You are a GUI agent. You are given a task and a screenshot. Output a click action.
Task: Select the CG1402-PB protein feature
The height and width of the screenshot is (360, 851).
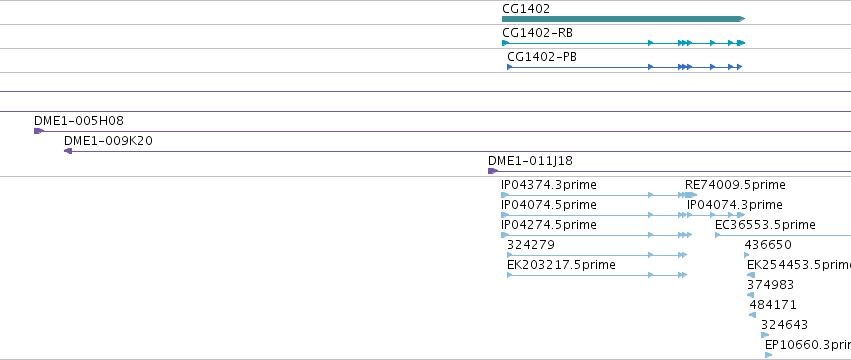[x=625, y=67]
